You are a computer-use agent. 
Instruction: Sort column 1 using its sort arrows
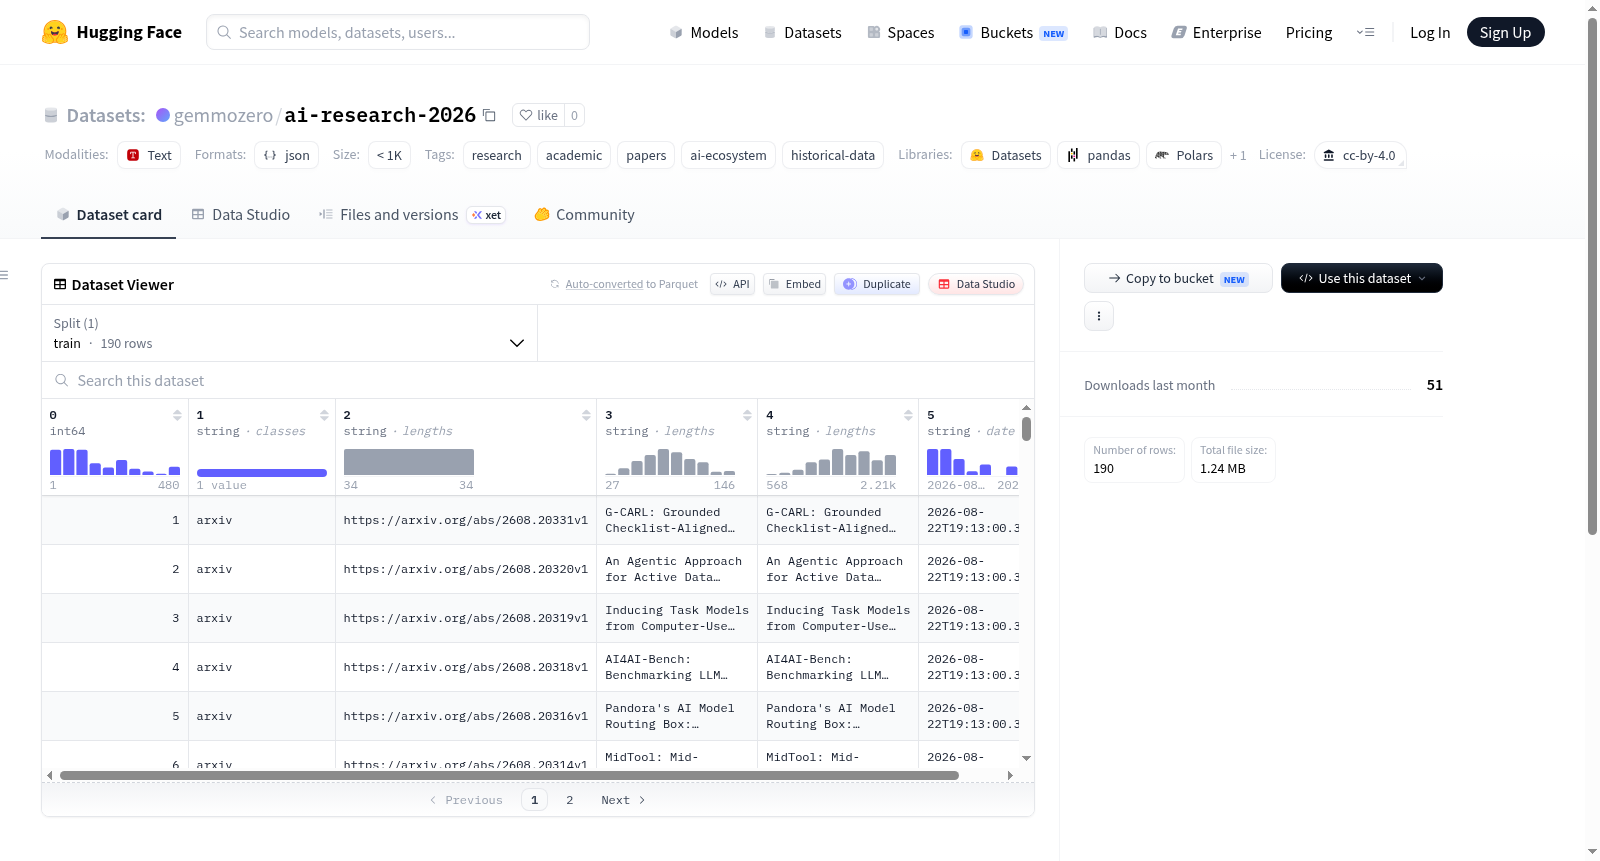click(324, 415)
